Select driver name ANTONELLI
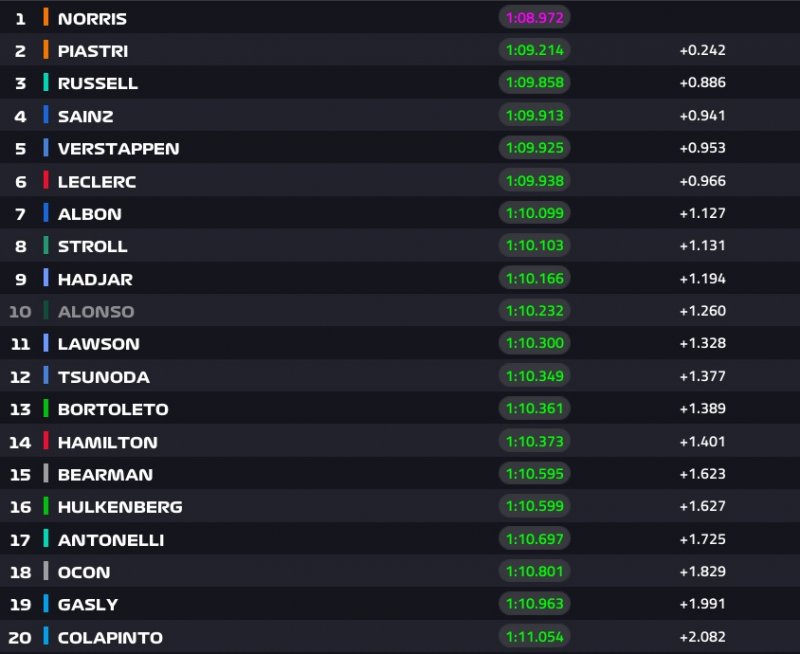Image resolution: width=800 pixels, height=654 pixels. pyautogui.click(x=111, y=540)
